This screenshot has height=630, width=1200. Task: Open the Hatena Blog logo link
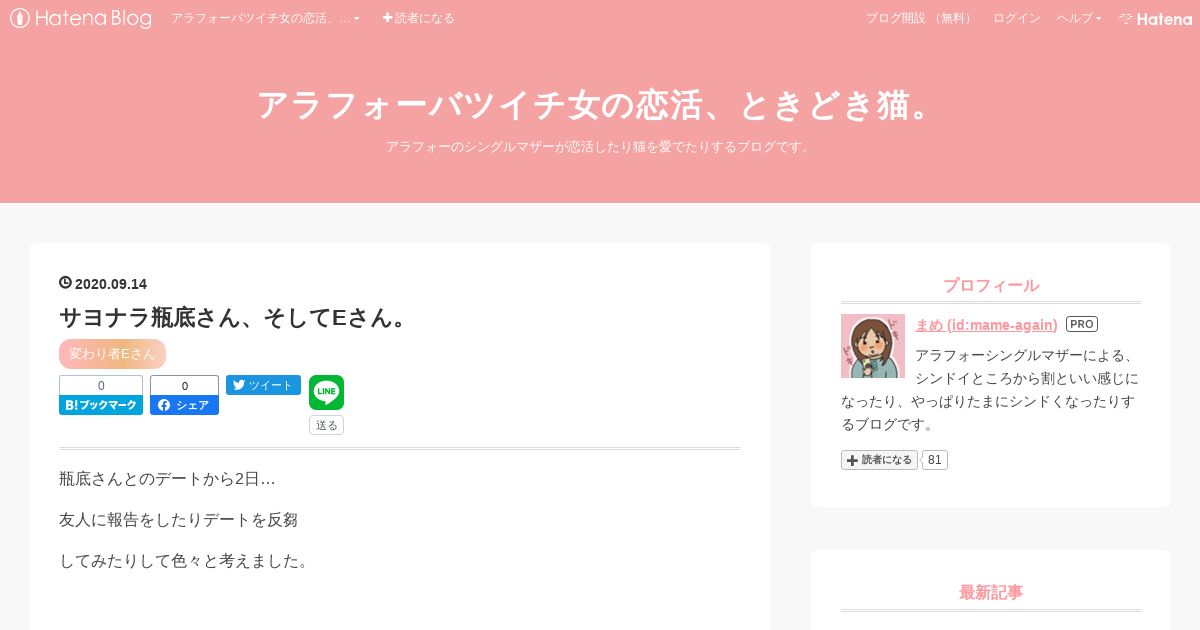(81, 18)
